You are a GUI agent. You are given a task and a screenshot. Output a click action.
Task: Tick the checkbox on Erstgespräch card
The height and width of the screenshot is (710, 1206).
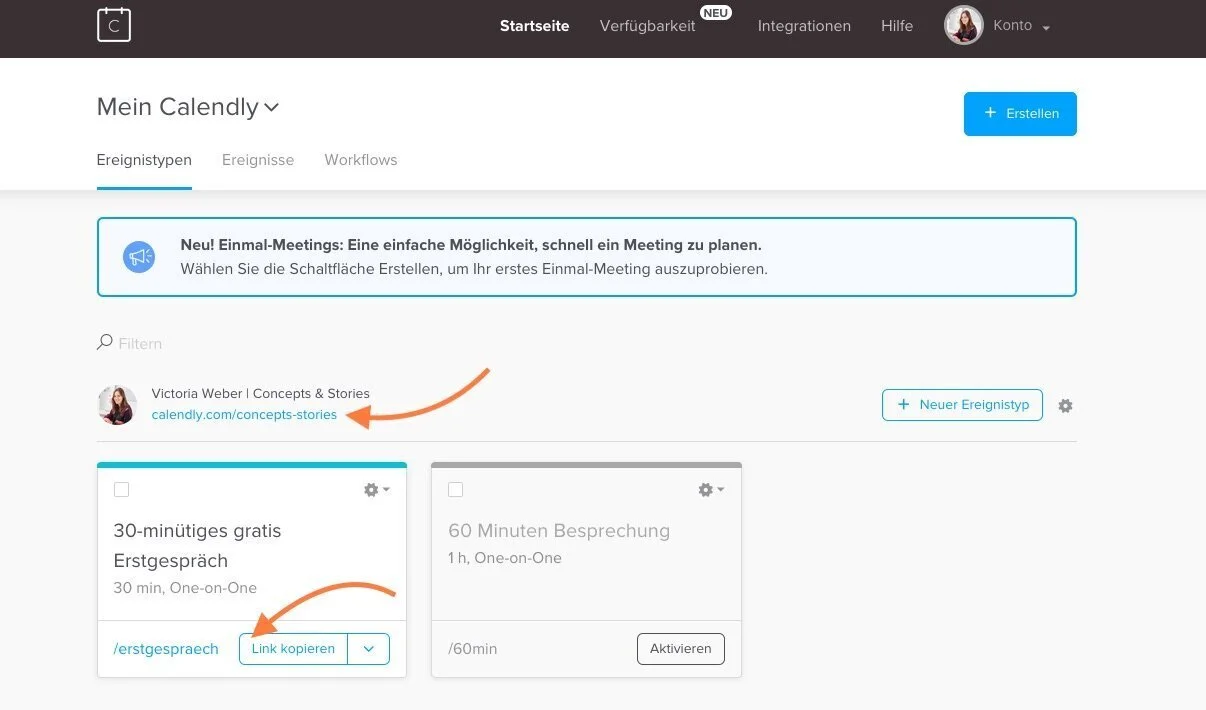pos(121,489)
